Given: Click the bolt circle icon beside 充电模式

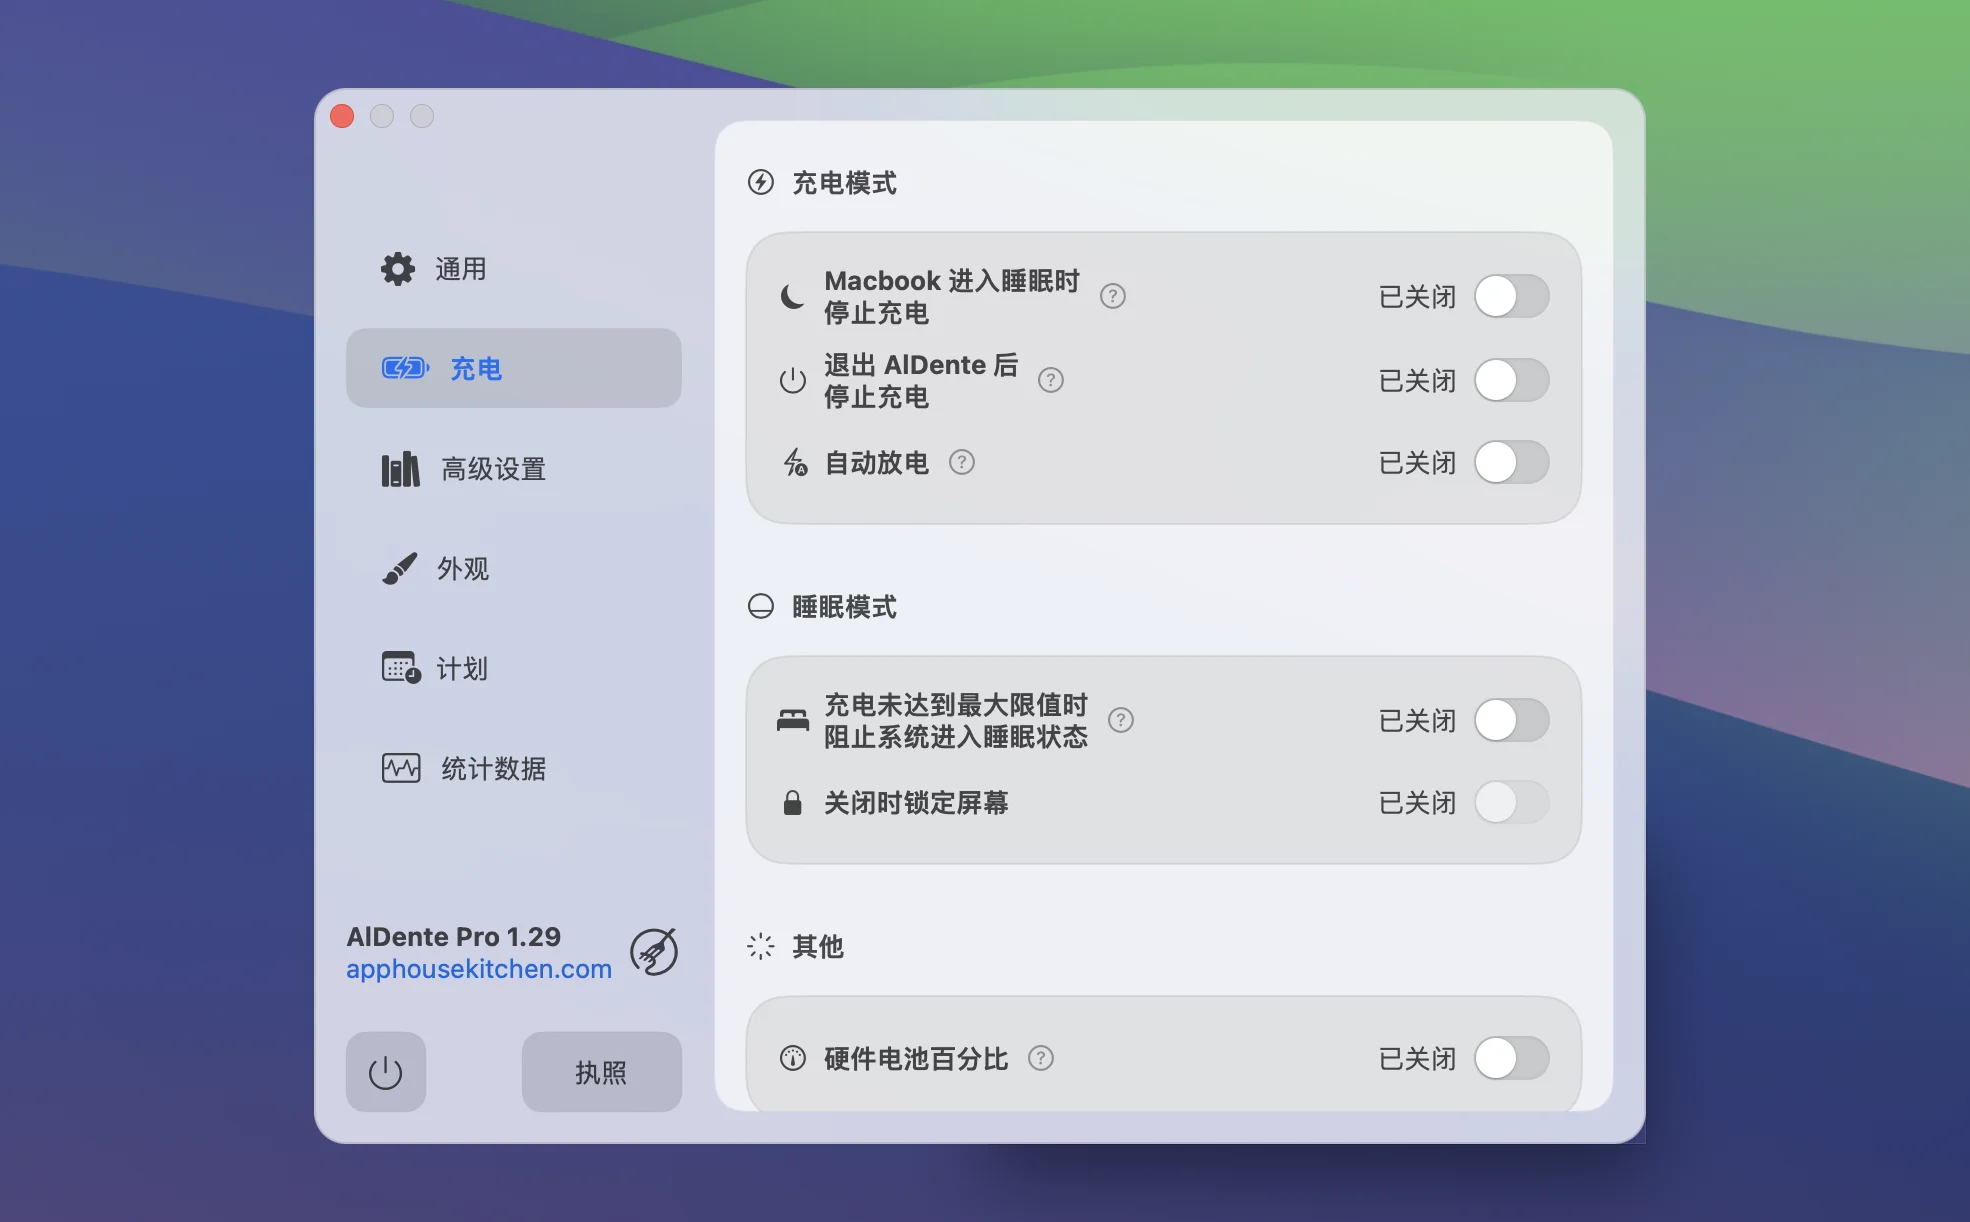Looking at the screenshot, I should pyautogui.click(x=761, y=182).
